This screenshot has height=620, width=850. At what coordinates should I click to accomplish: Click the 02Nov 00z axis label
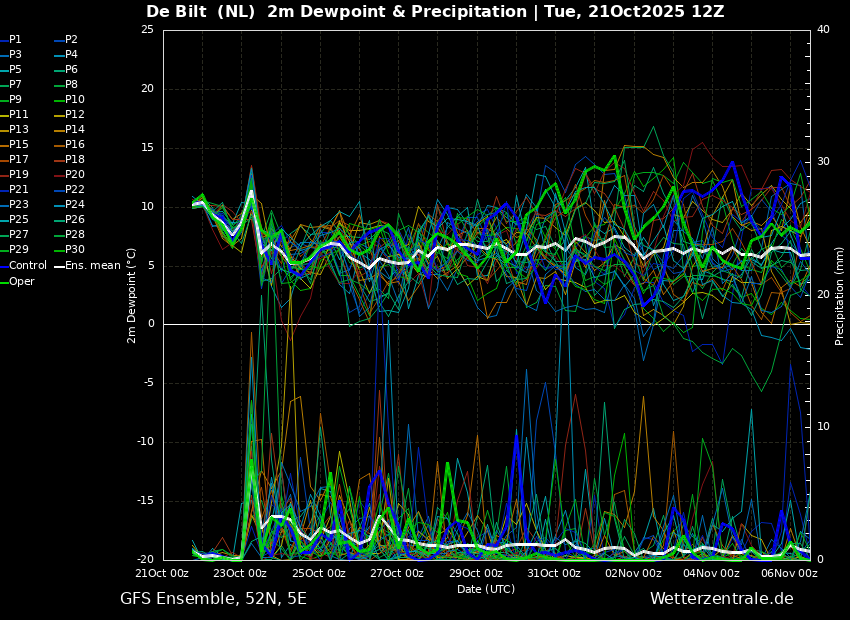(632, 574)
